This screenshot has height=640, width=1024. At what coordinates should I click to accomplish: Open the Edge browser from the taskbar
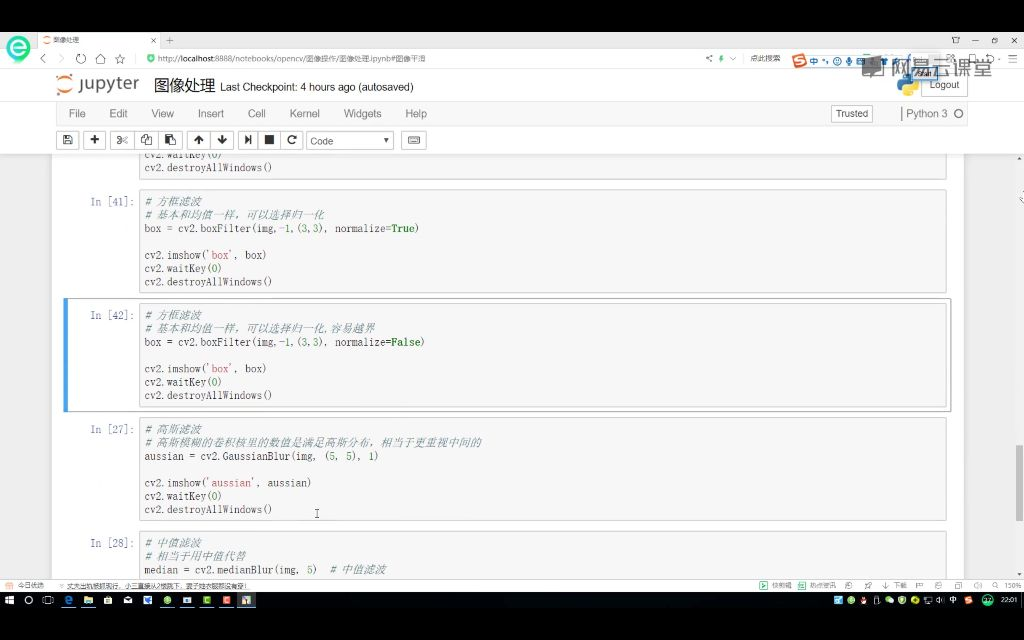click(x=68, y=600)
